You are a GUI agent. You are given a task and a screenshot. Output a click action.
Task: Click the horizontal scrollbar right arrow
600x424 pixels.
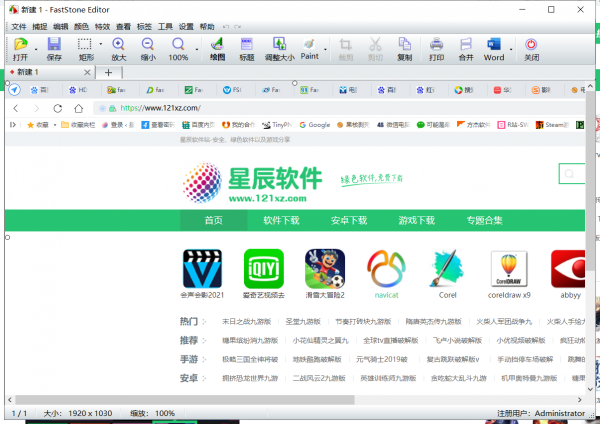tap(580, 400)
